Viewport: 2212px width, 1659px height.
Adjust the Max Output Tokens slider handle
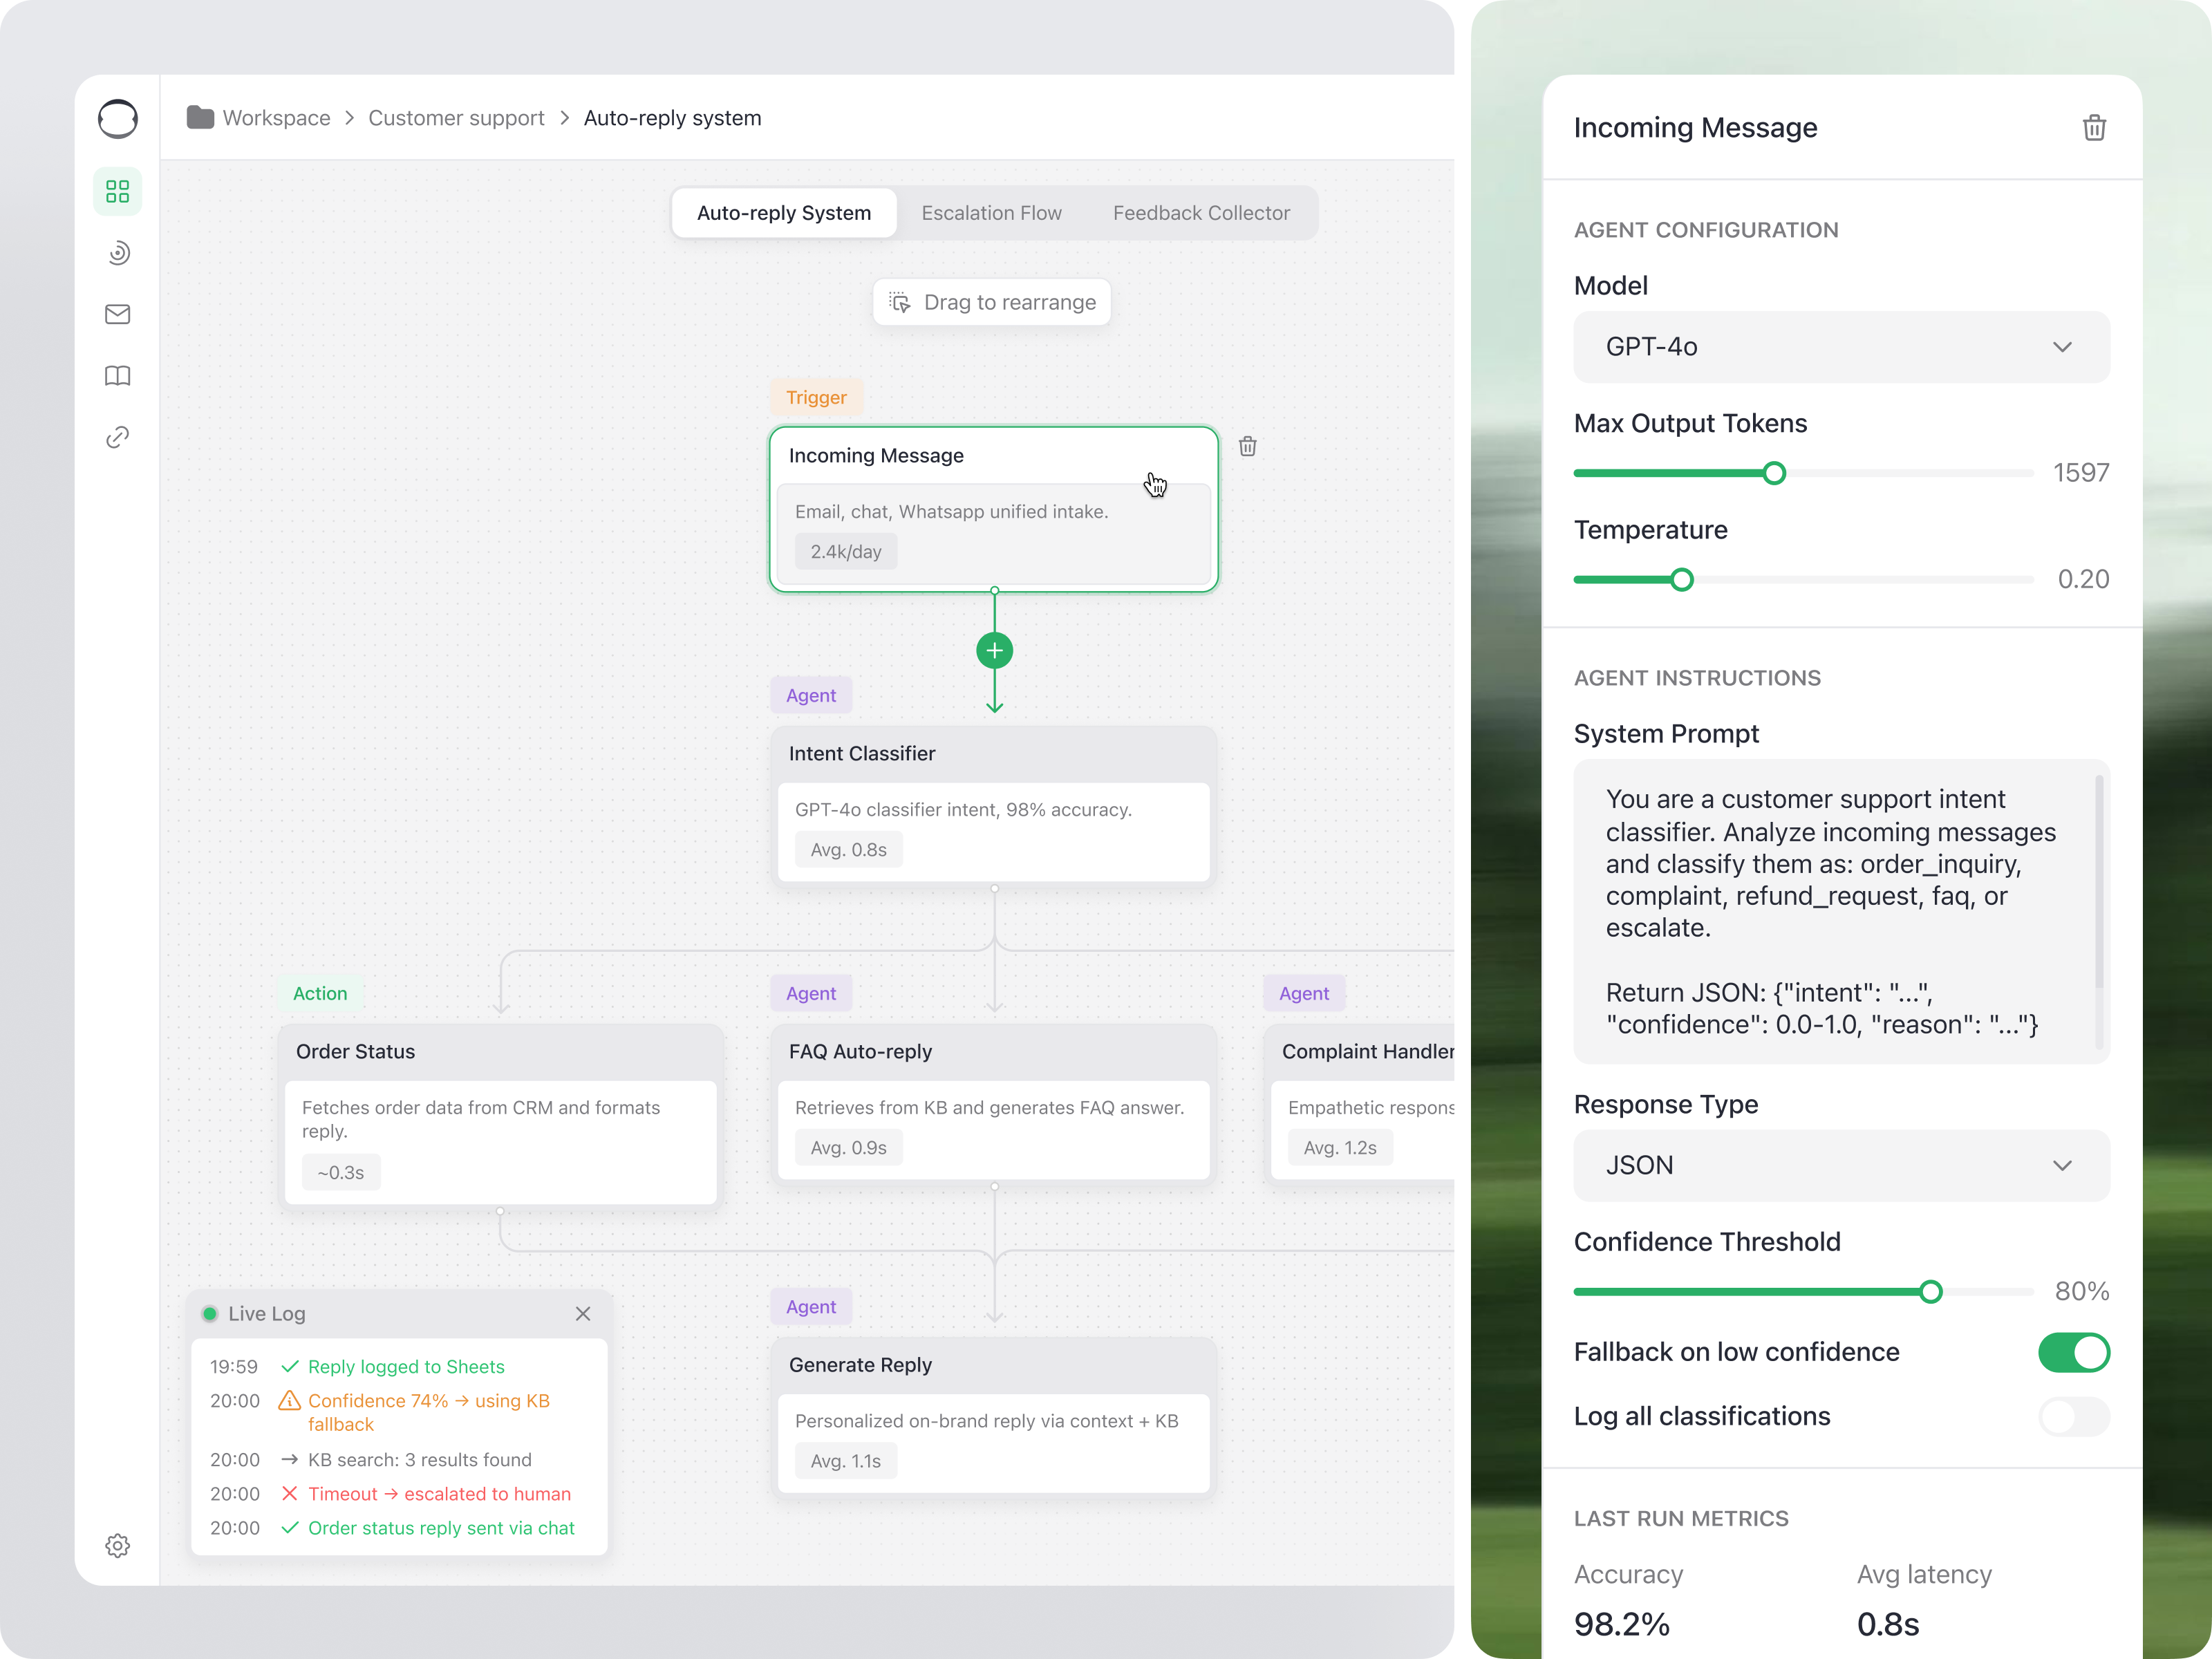(1774, 473)
